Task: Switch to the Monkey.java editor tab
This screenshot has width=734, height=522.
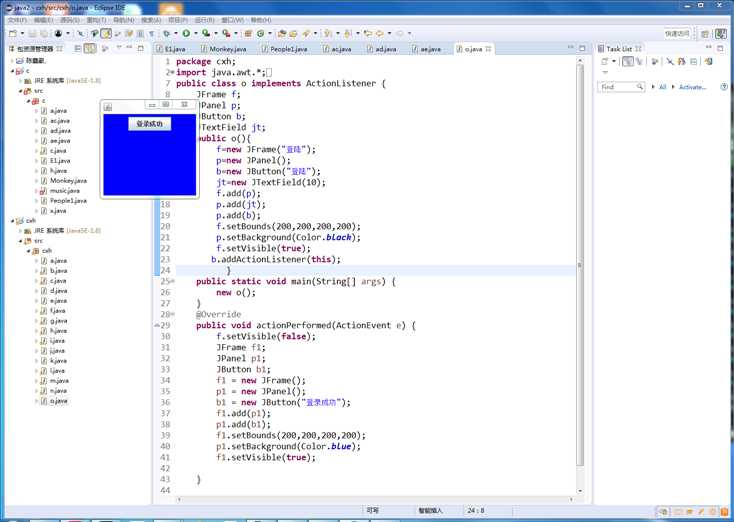Action: point(224,49)
